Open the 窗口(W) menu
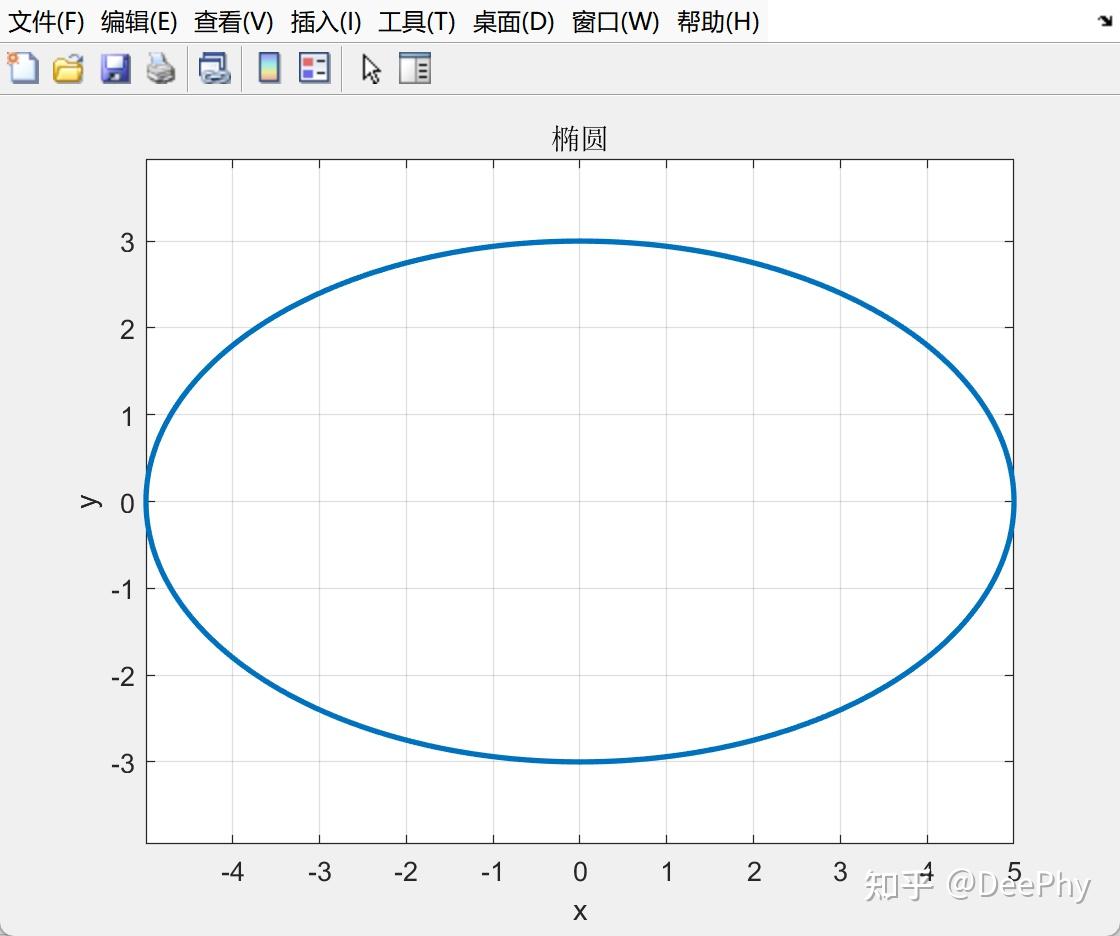This screenshot has height=936, width=1120. coord(615,22)
